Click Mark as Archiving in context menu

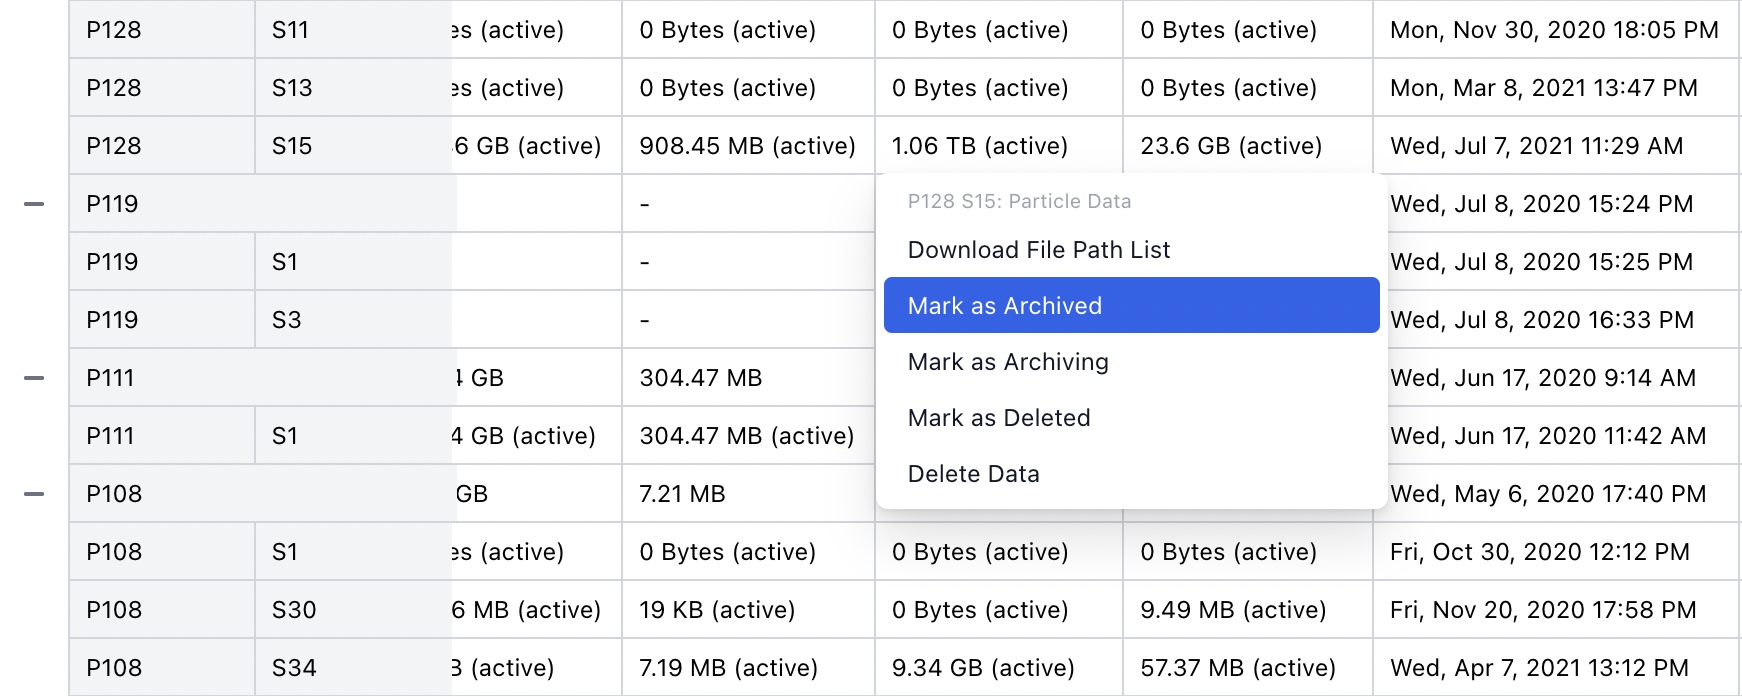click(x=1007, y=362)
